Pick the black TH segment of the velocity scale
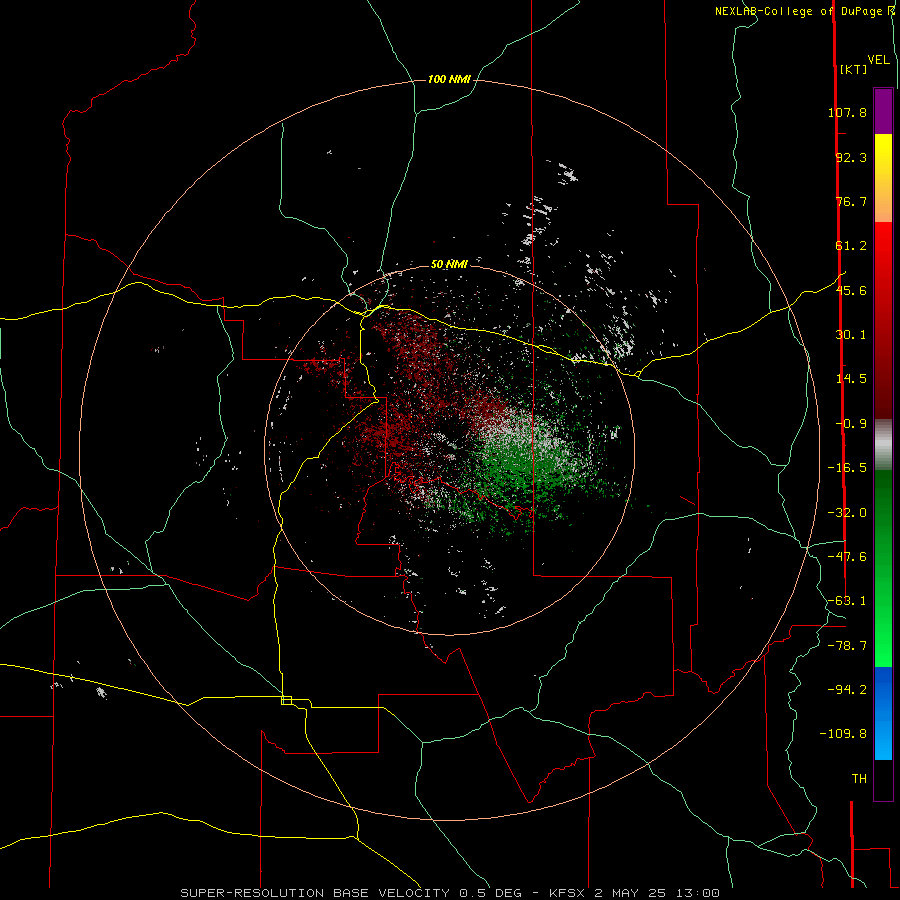 tap(883, 780)
